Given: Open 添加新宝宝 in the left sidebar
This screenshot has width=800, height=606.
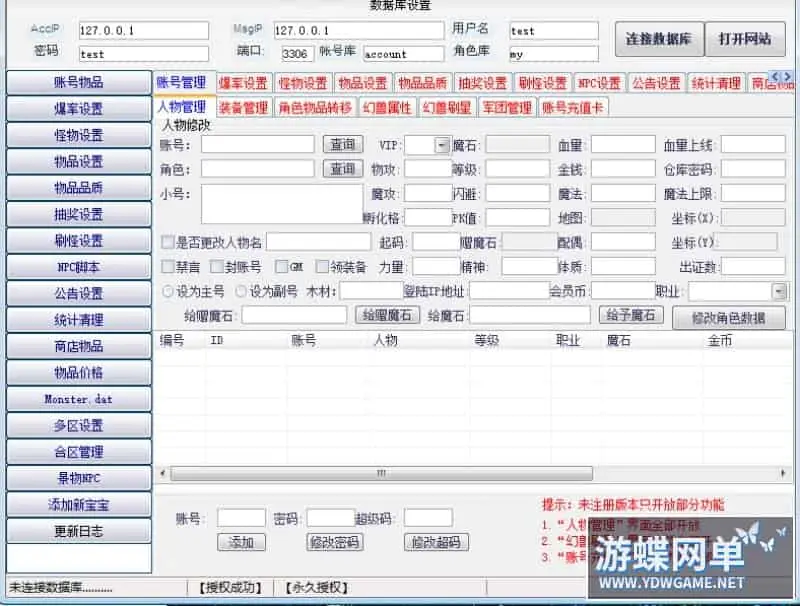Looking at the screenshot, I should click(x=79, y=505).
